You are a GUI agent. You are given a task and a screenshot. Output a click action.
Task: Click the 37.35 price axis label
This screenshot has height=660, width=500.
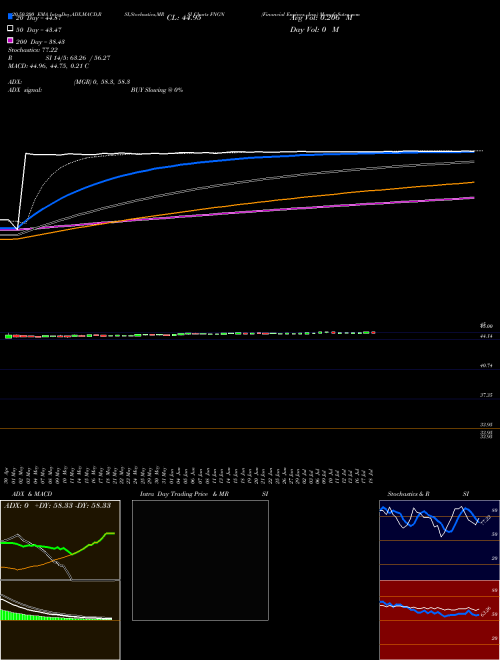pos(486,395)
